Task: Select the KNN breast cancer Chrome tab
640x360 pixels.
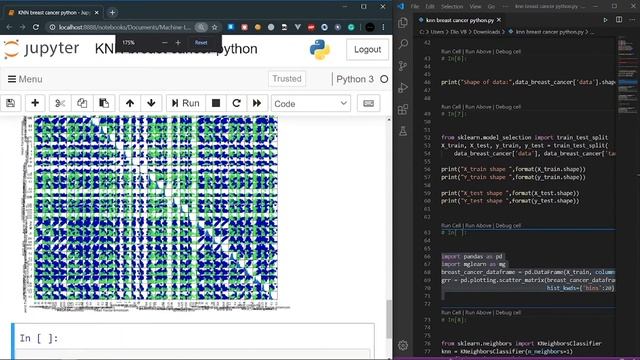Action: click(x=53, y=13)
